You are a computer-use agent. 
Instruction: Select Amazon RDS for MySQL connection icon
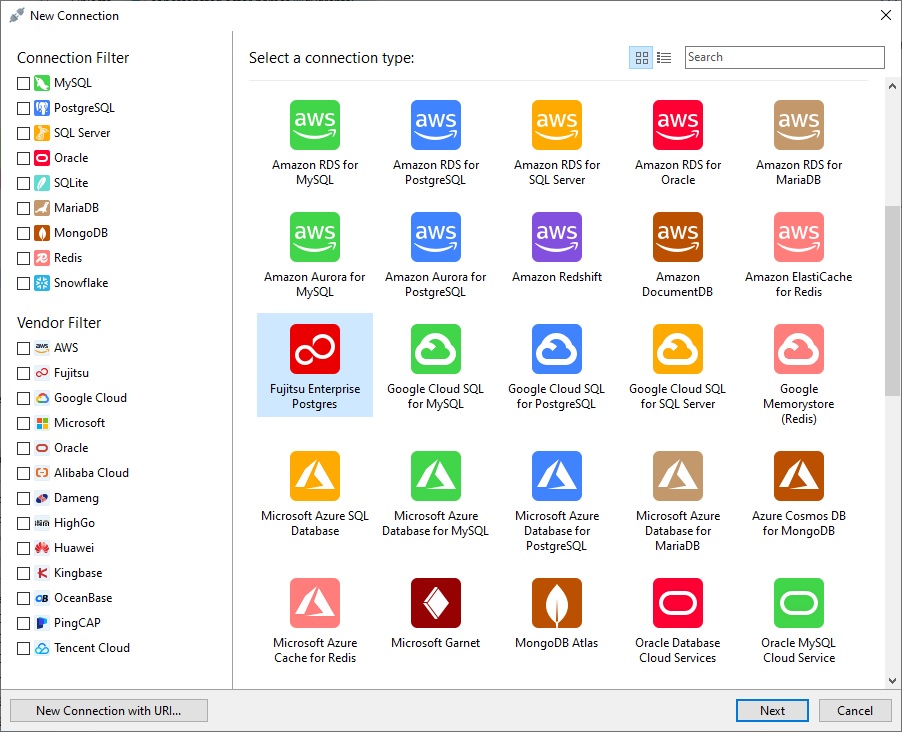(315, 125)
